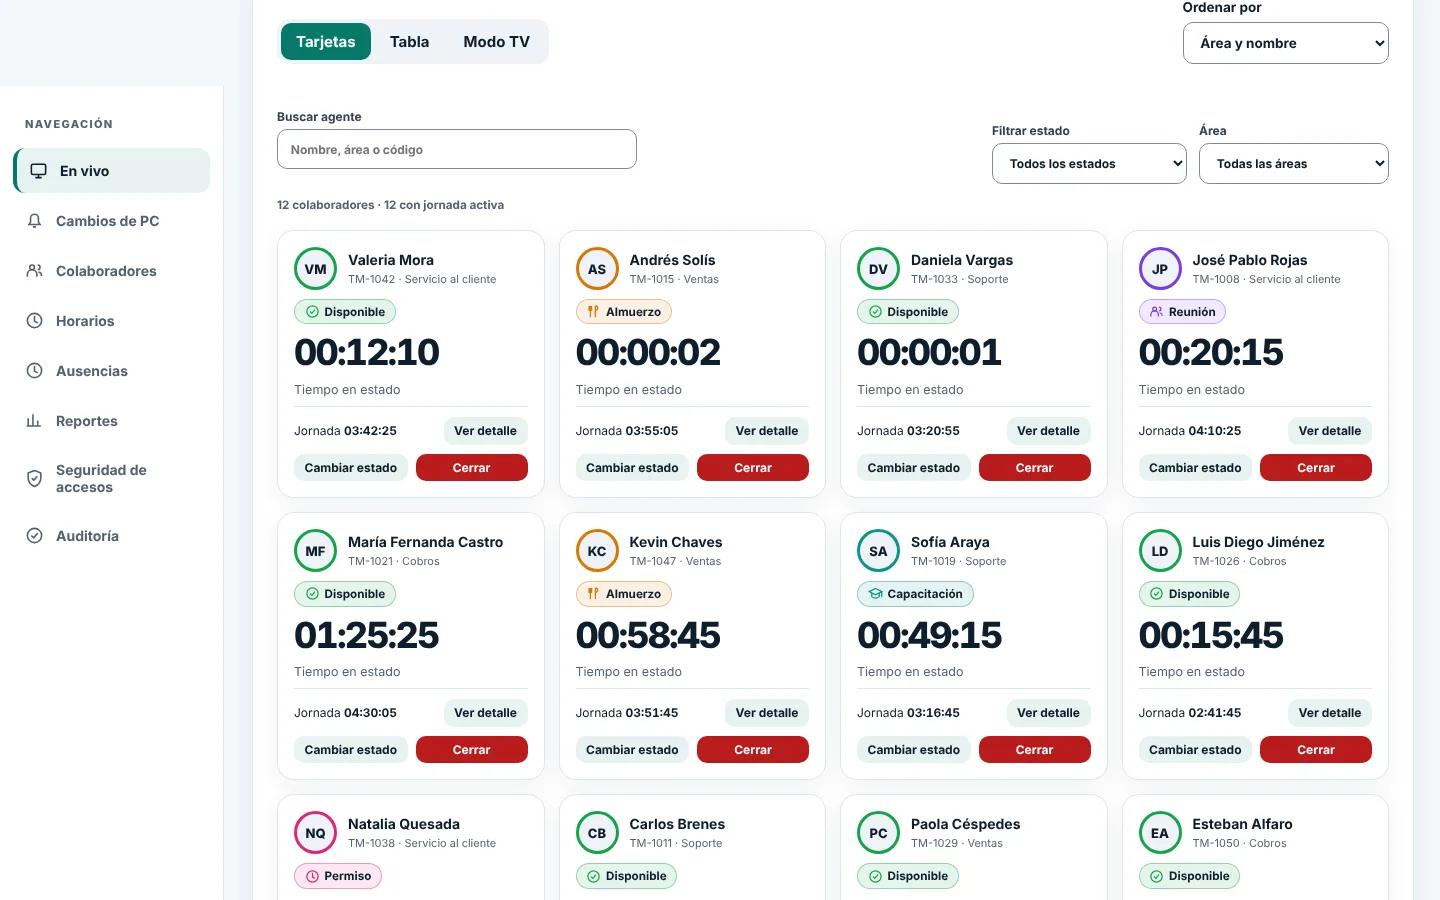Click the Capacitación status badge on Sofía Araya
This screenshot has height=900, width=1440.
915,594
